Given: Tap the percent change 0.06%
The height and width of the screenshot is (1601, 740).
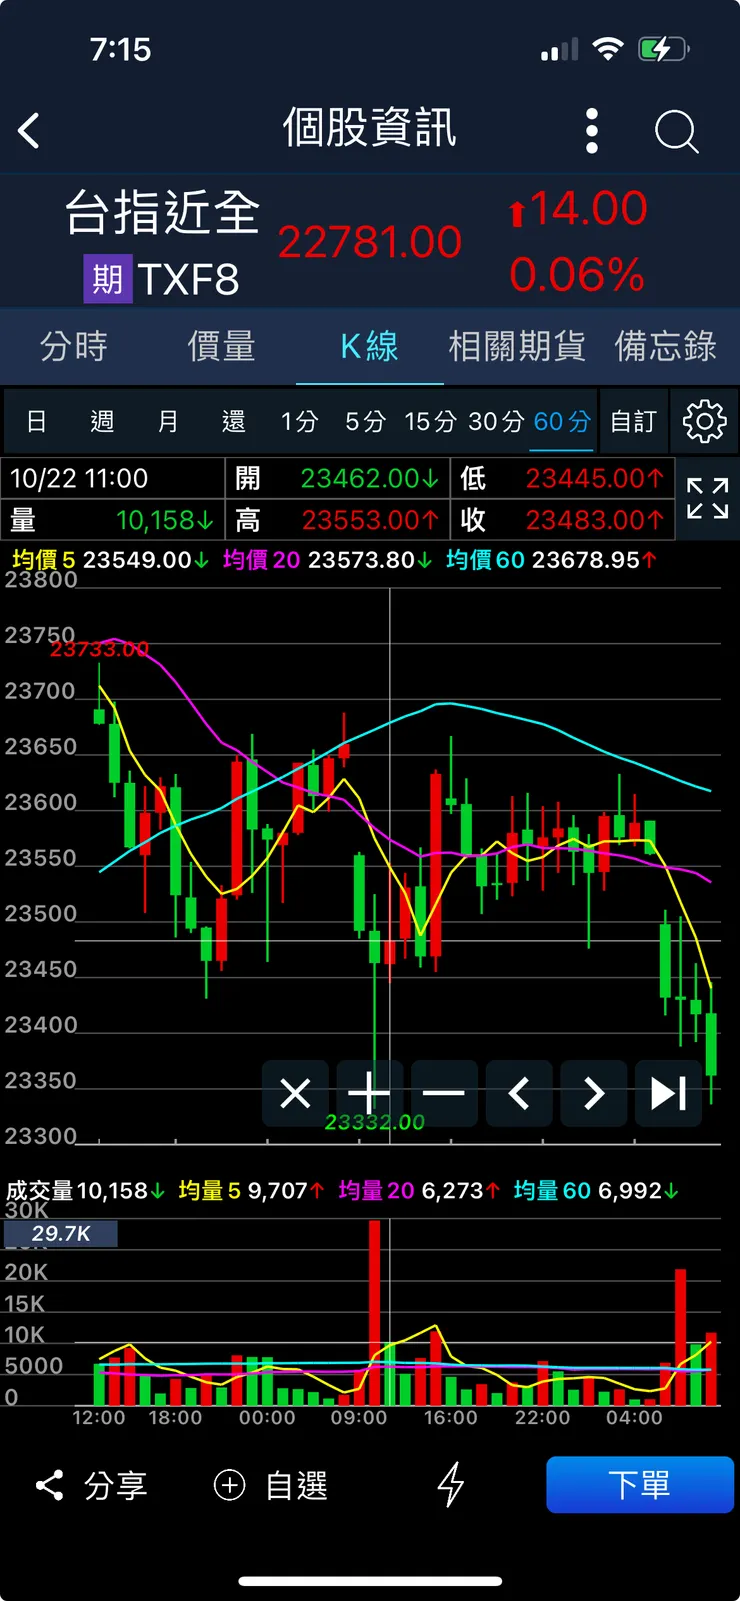Looking at the screenshot, I should pos(577,275).
